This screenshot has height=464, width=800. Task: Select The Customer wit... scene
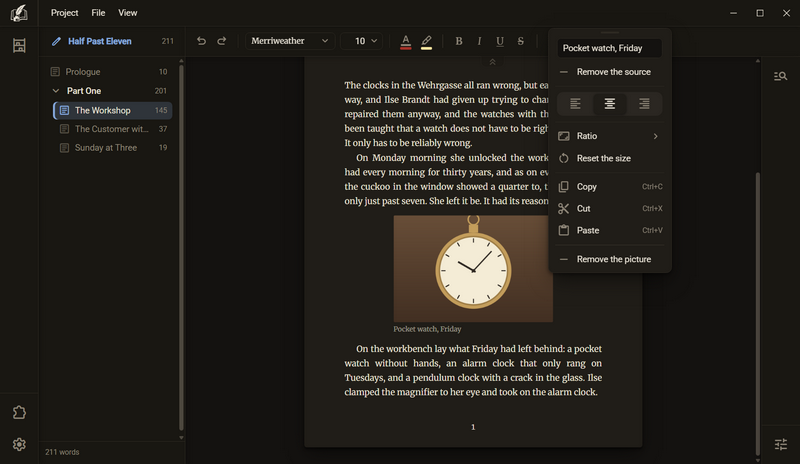[113, 129]
